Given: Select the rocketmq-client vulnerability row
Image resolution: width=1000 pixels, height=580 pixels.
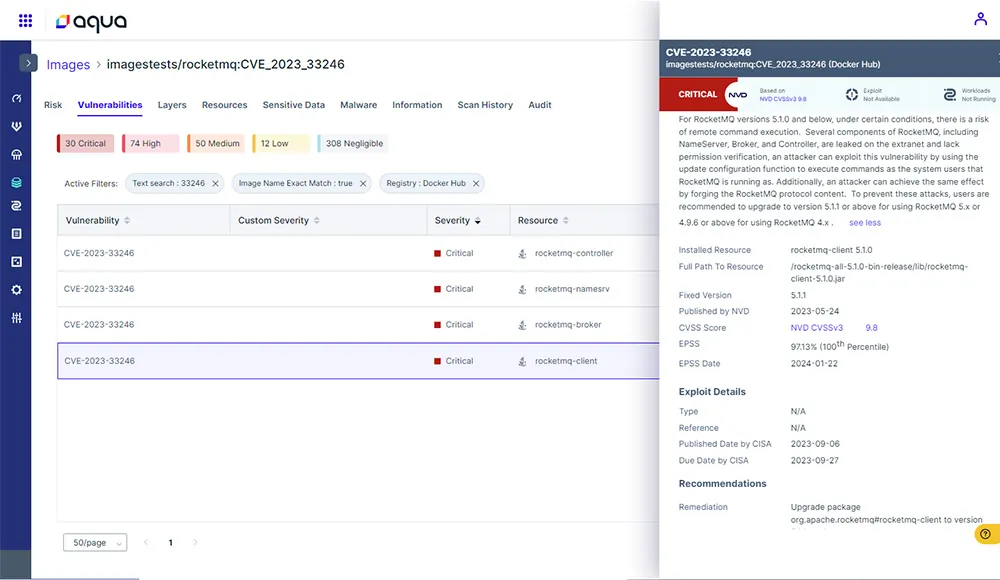Looking at the screenshot, I should click(358, 361).
